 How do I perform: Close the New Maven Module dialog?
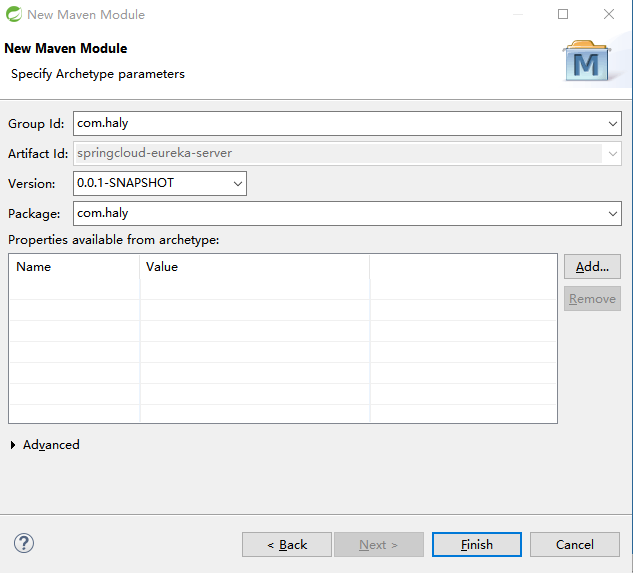point(609,14)
